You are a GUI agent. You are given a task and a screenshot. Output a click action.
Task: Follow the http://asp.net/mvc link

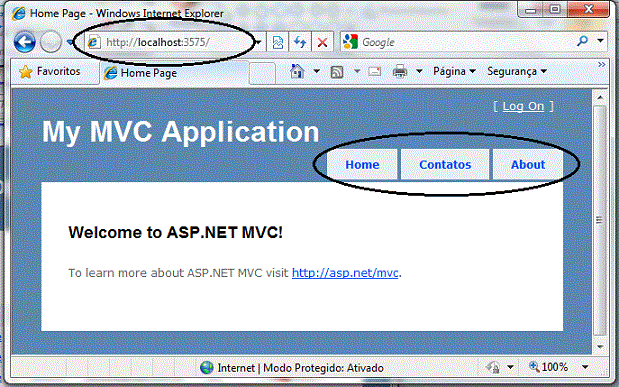[345, 273]
